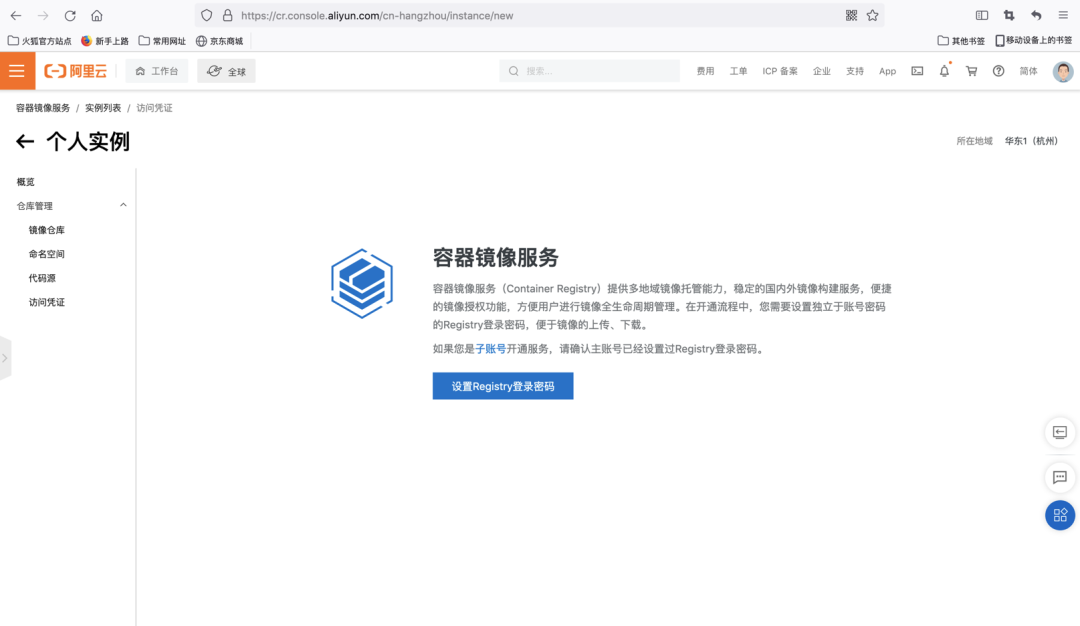Viewport: 1080px width, 626px height.
Task: Click 容器镜像服务 breadcrumb link
Action: 43,108
